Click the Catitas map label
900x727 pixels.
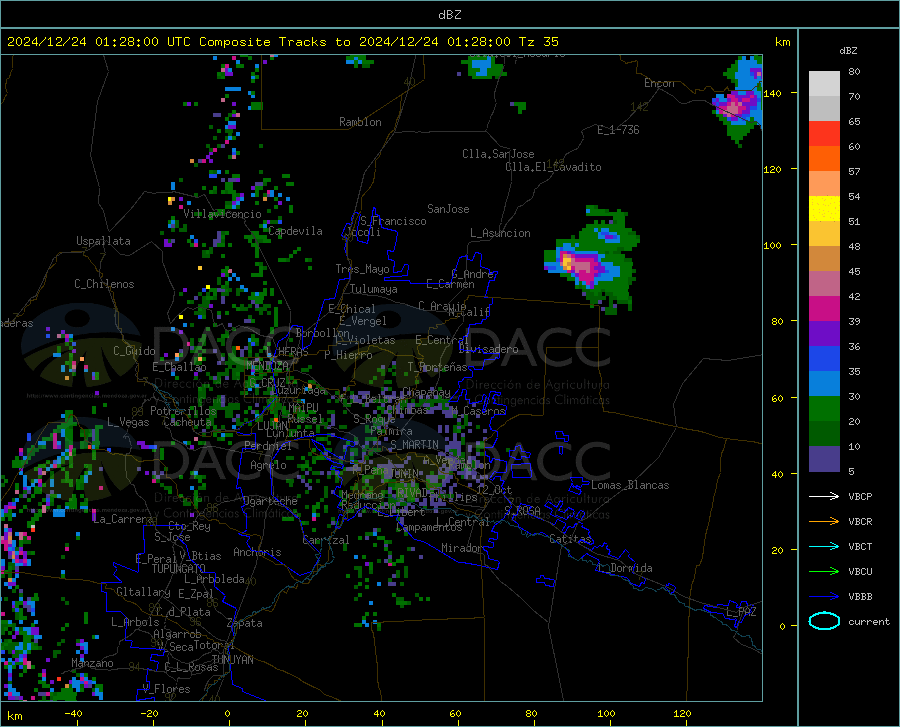click(571, 539)
